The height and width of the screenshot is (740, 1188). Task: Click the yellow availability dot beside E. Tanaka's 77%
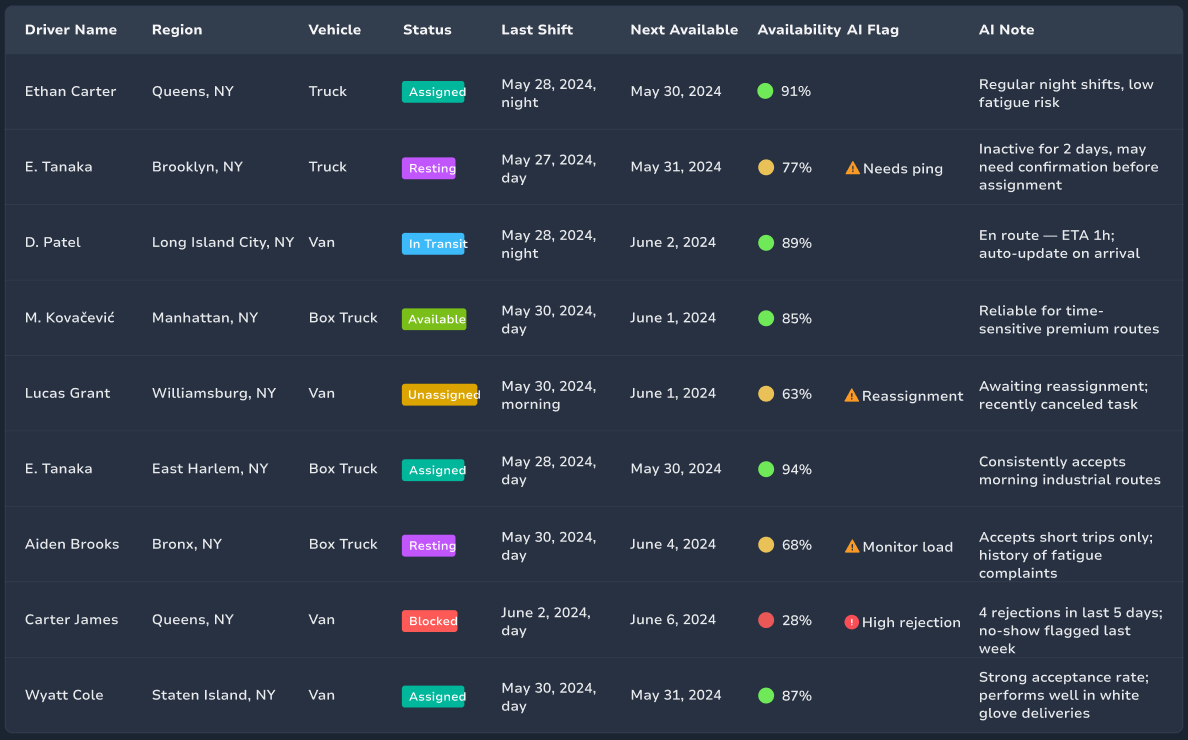(765, 167)
